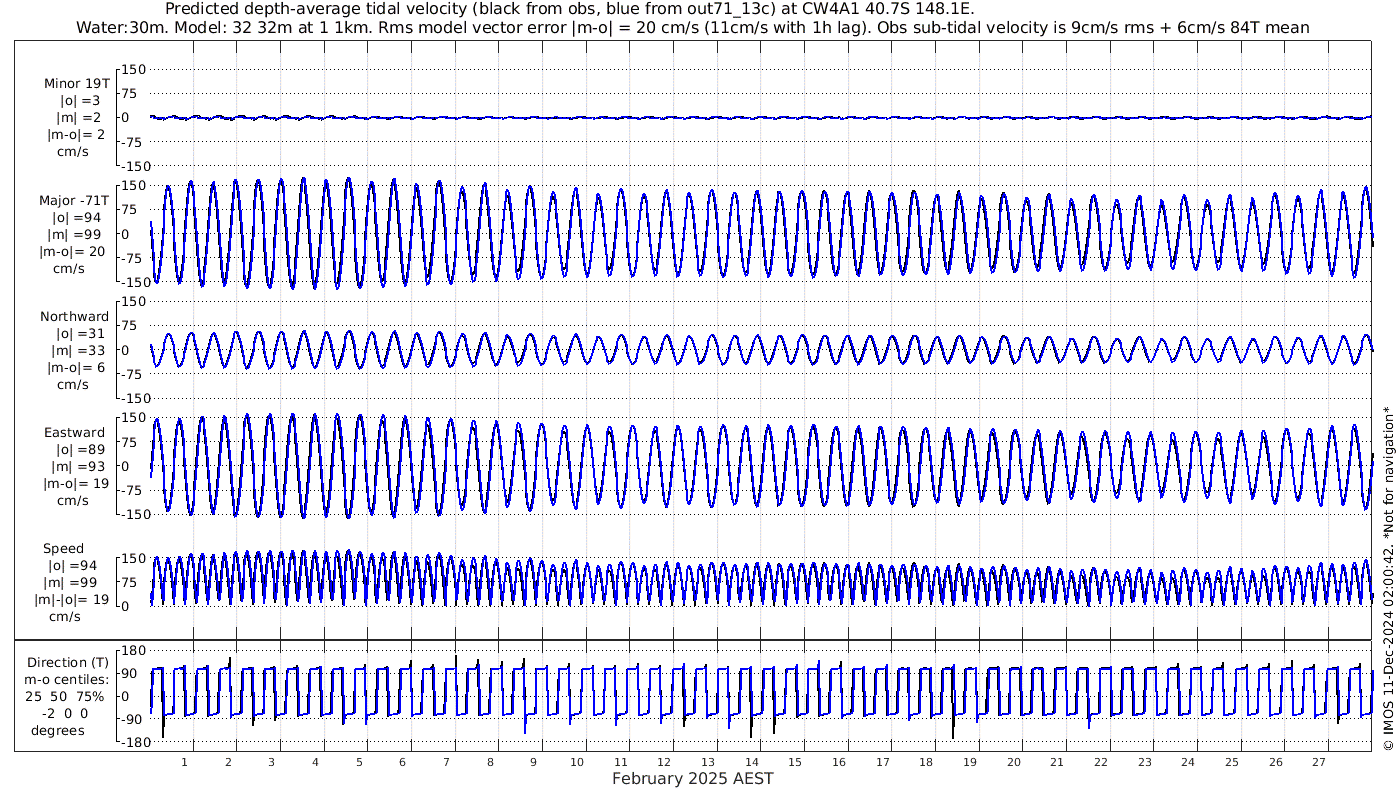
Task: Click the 'Water:30m. Model: 32 32m' subtitle line
Action: coord(692,28)
